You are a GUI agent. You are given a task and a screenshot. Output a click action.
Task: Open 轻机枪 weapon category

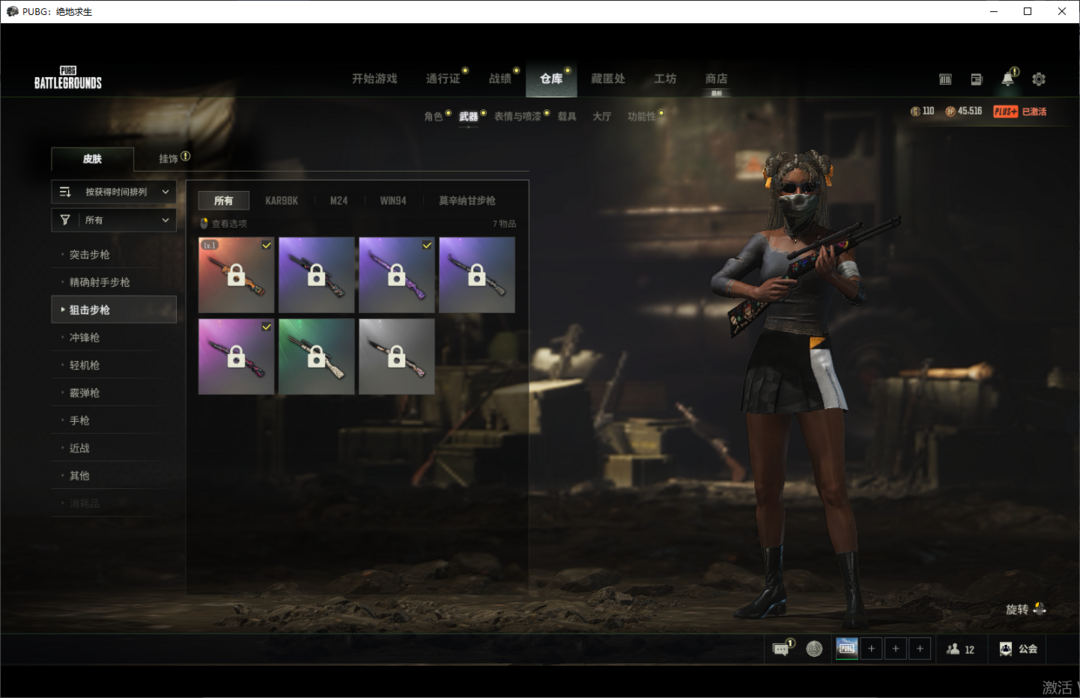pyautogui.click(x=114, y=365)
